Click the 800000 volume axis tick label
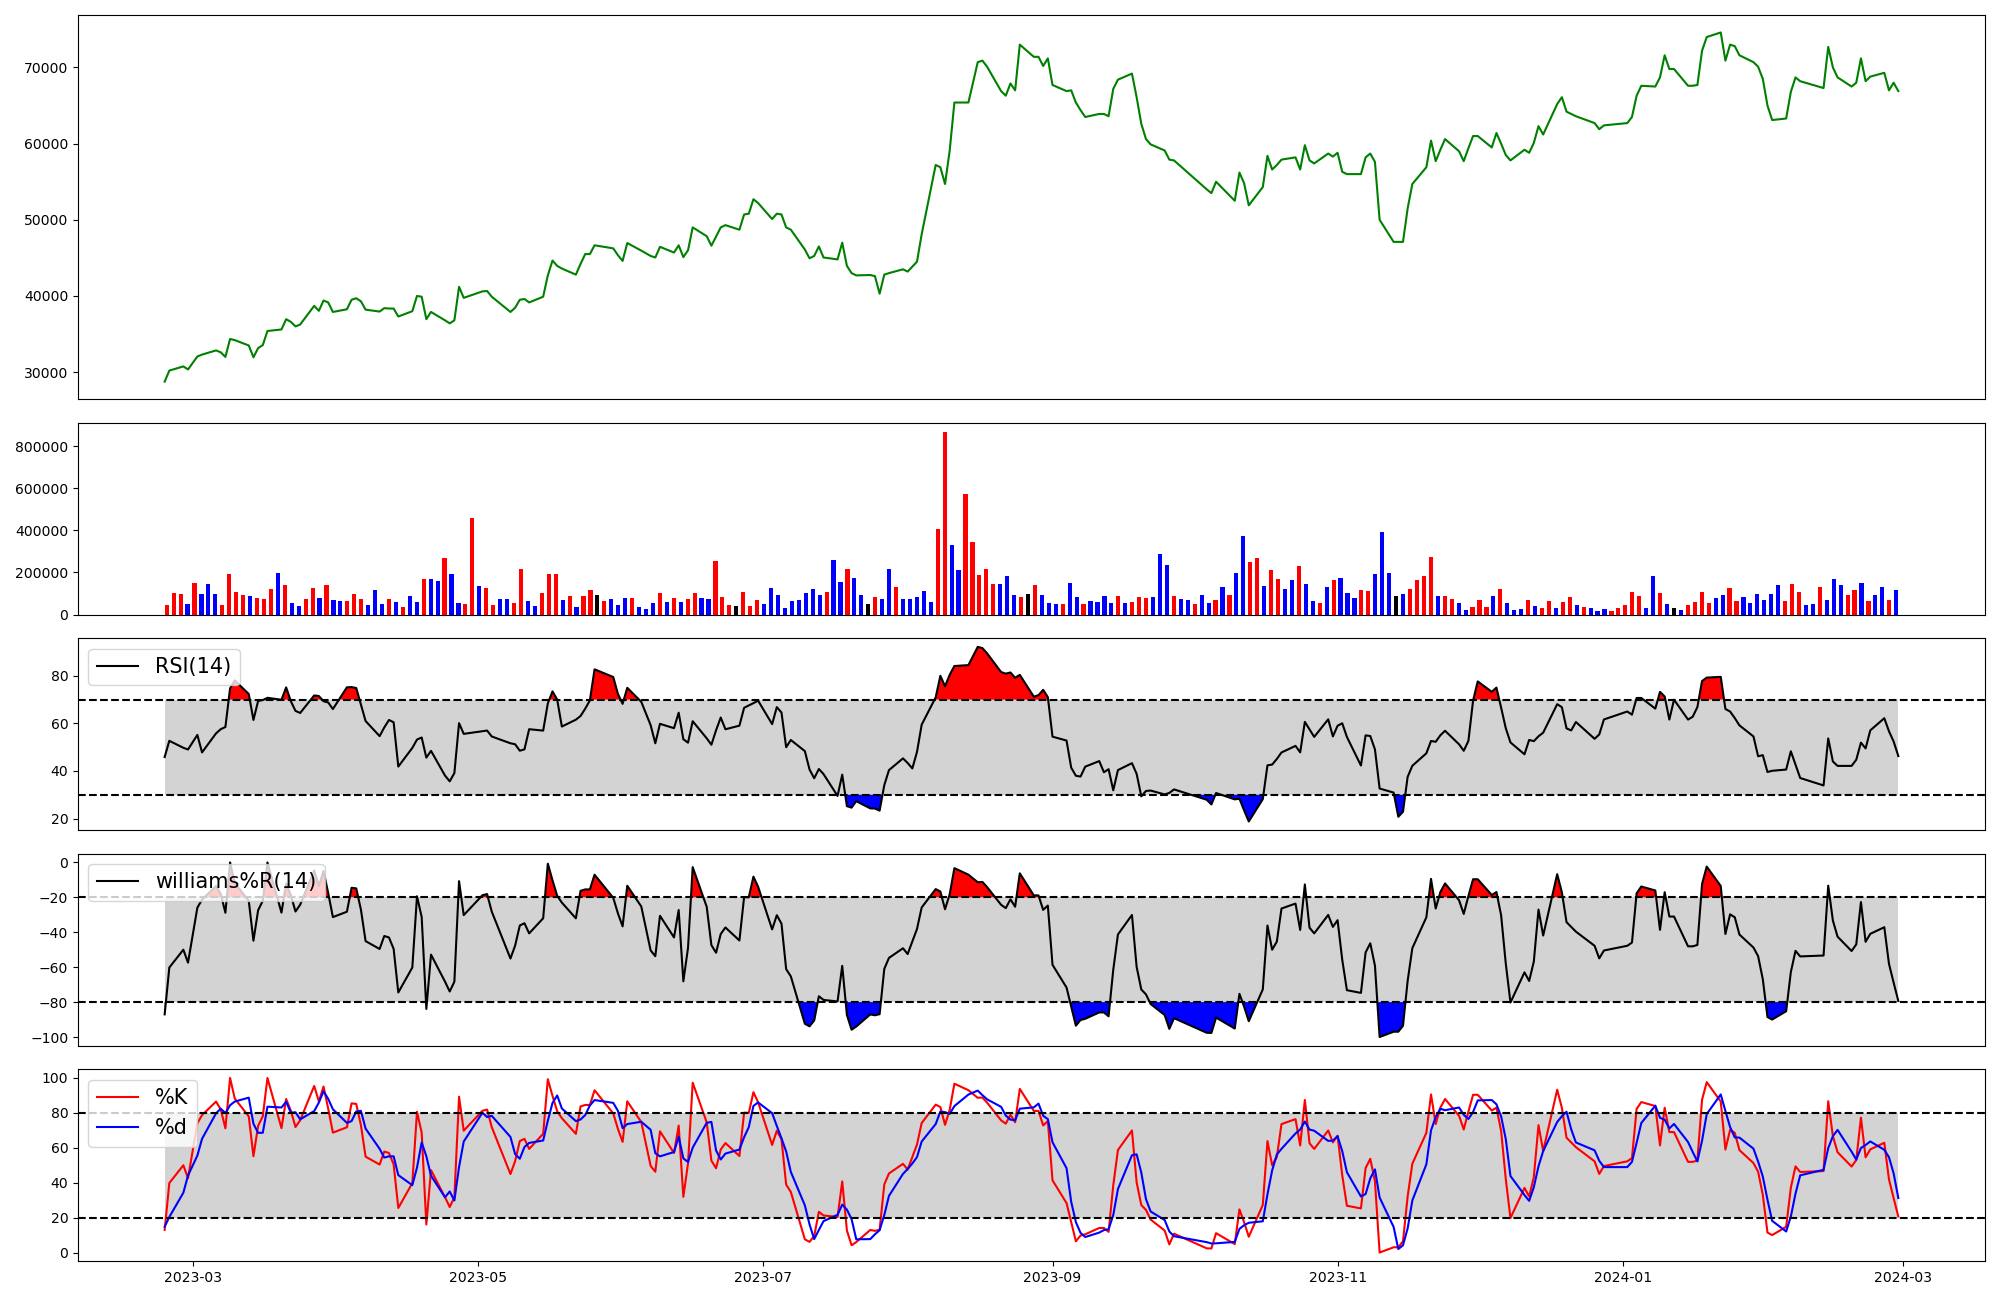Image resolution: width=2000 pixels, height=1300 pixels. click(x=41, y=447)
